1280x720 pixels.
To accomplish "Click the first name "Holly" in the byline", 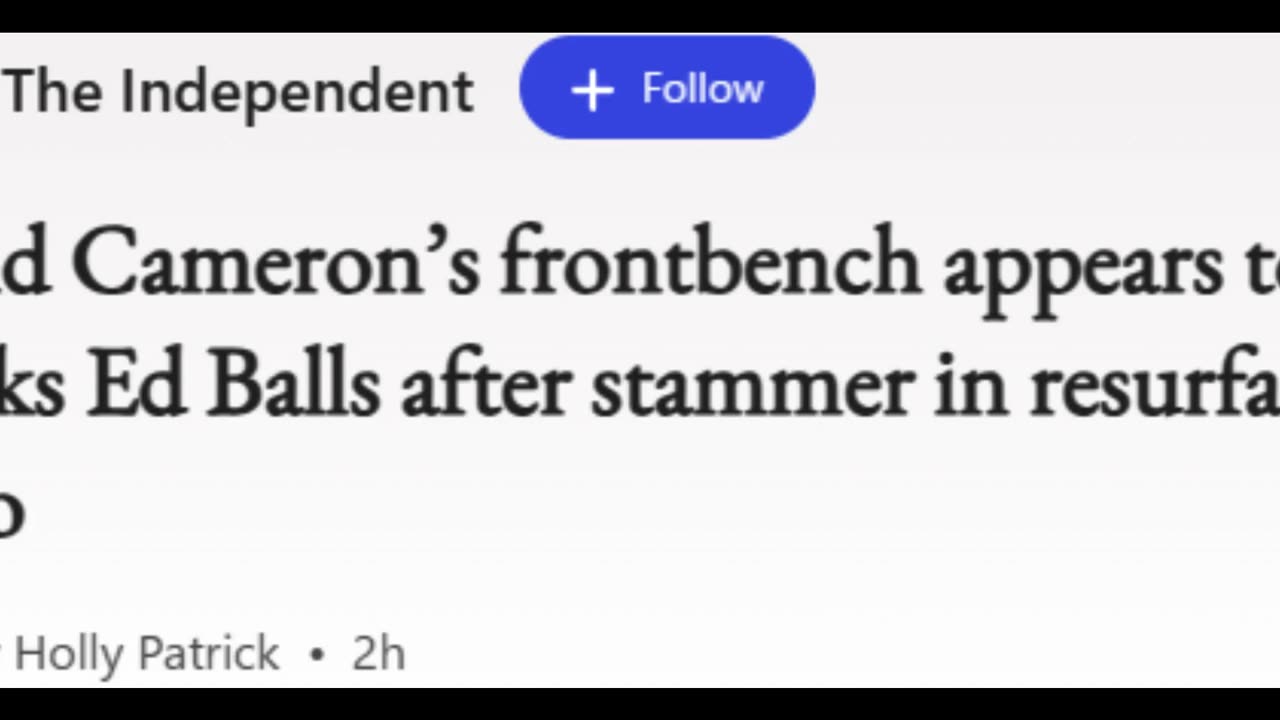I will [70, 654].
